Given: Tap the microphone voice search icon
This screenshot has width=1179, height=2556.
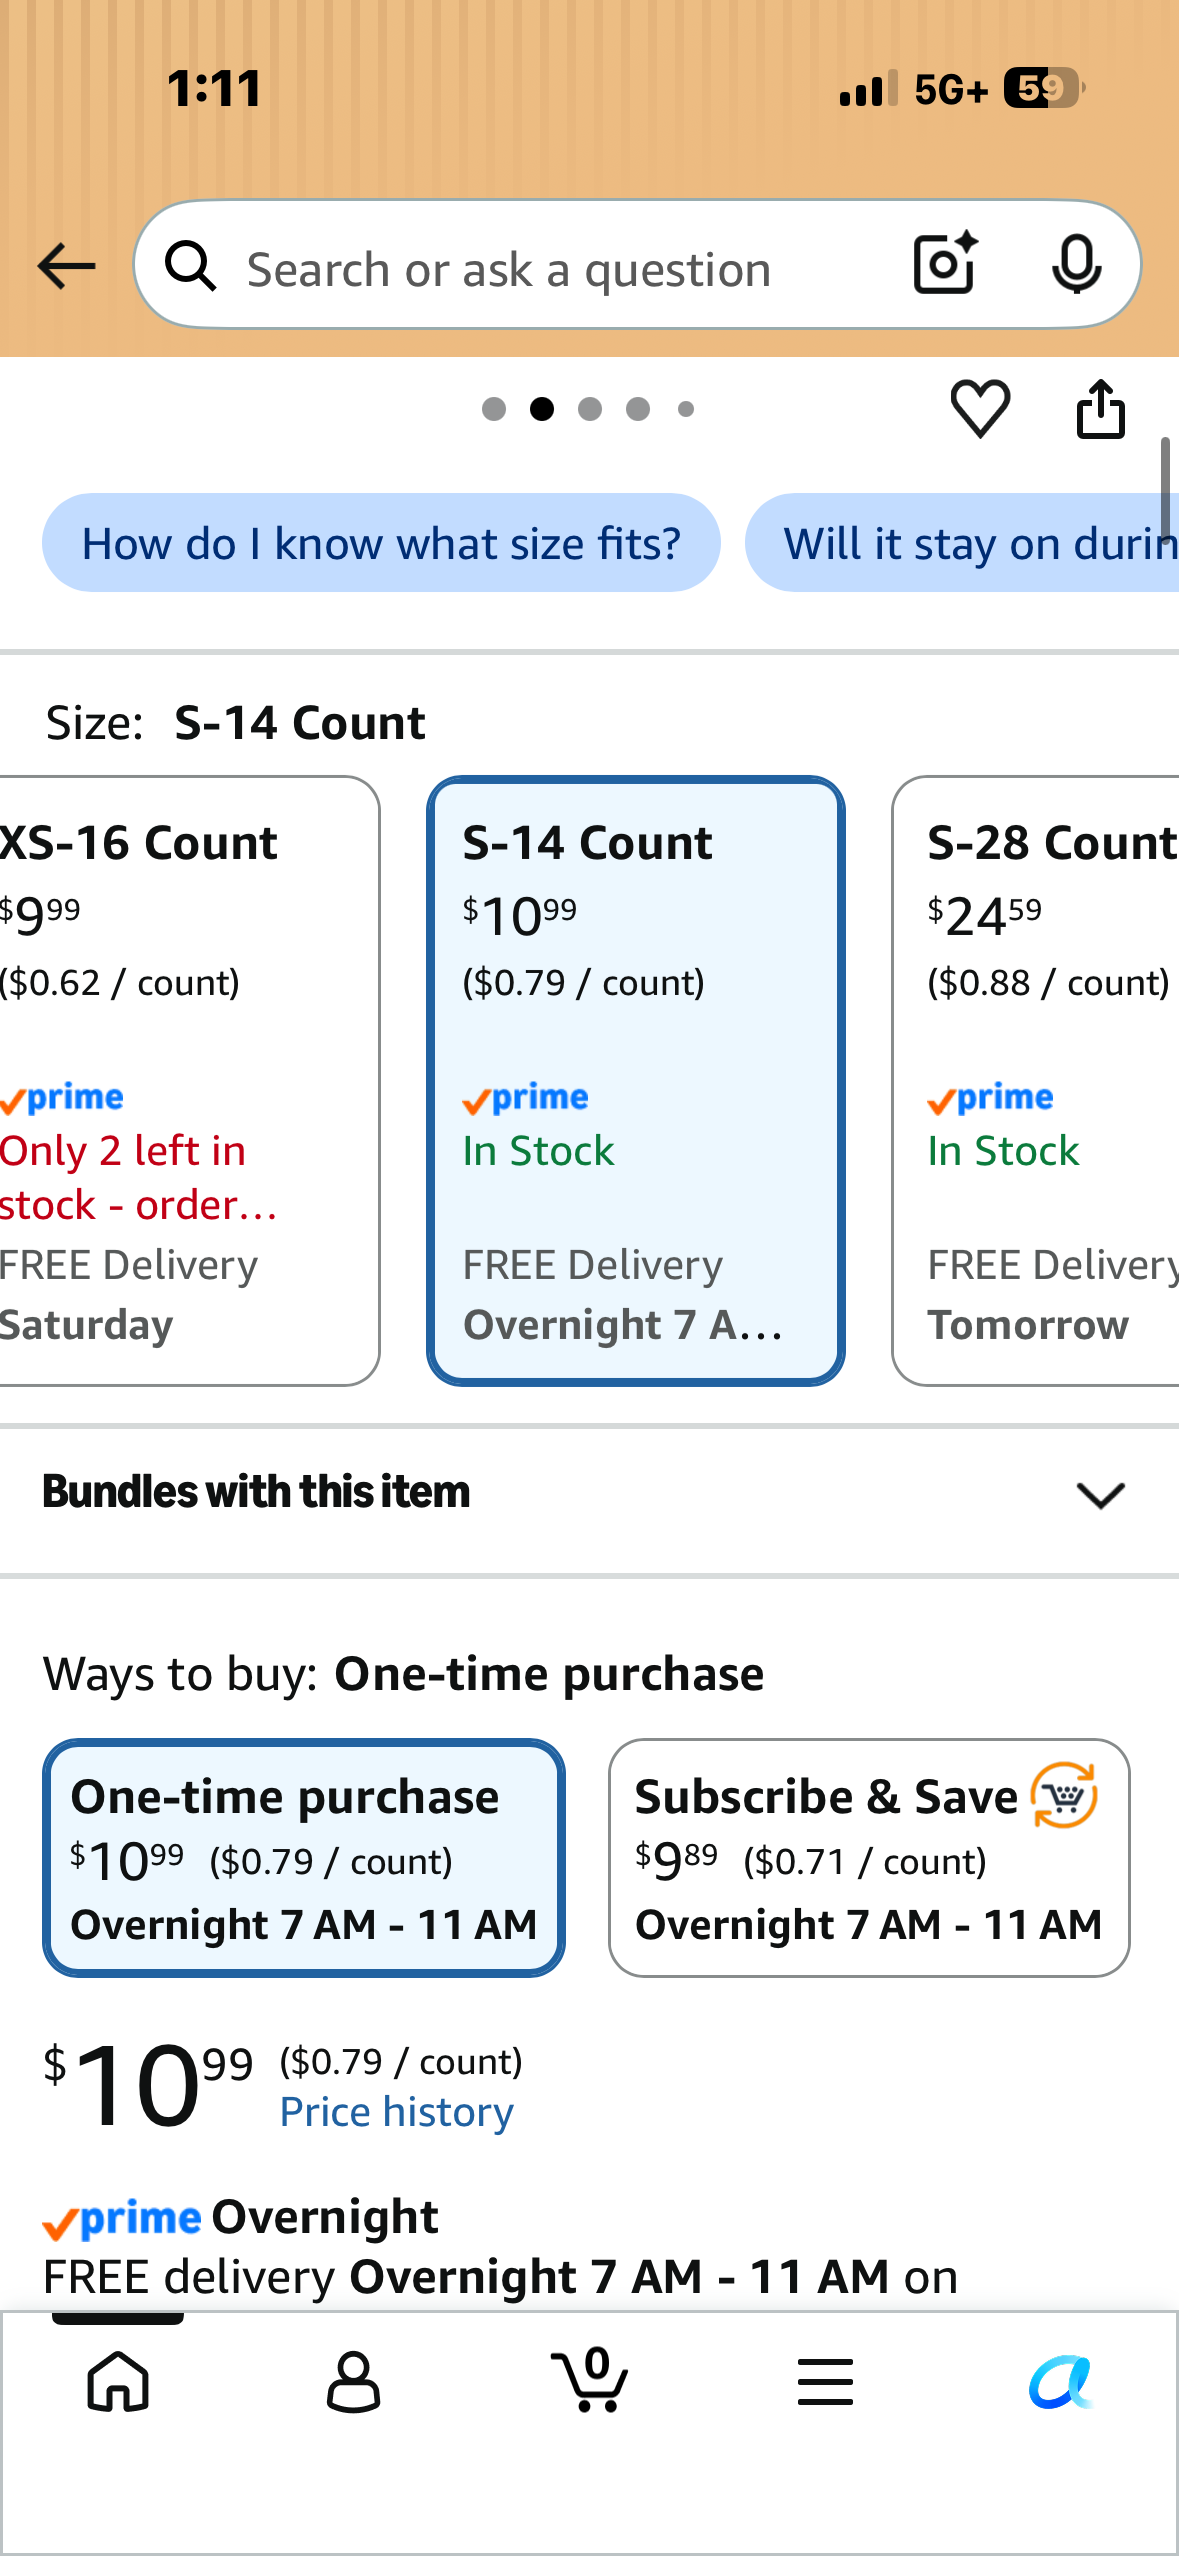Looking at the screenshot, I should coord(1076,265).
